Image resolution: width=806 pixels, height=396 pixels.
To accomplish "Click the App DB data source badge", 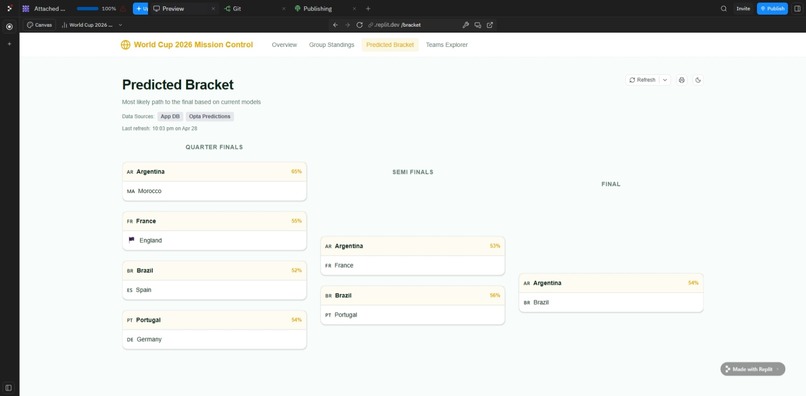I will coord(170,116).
